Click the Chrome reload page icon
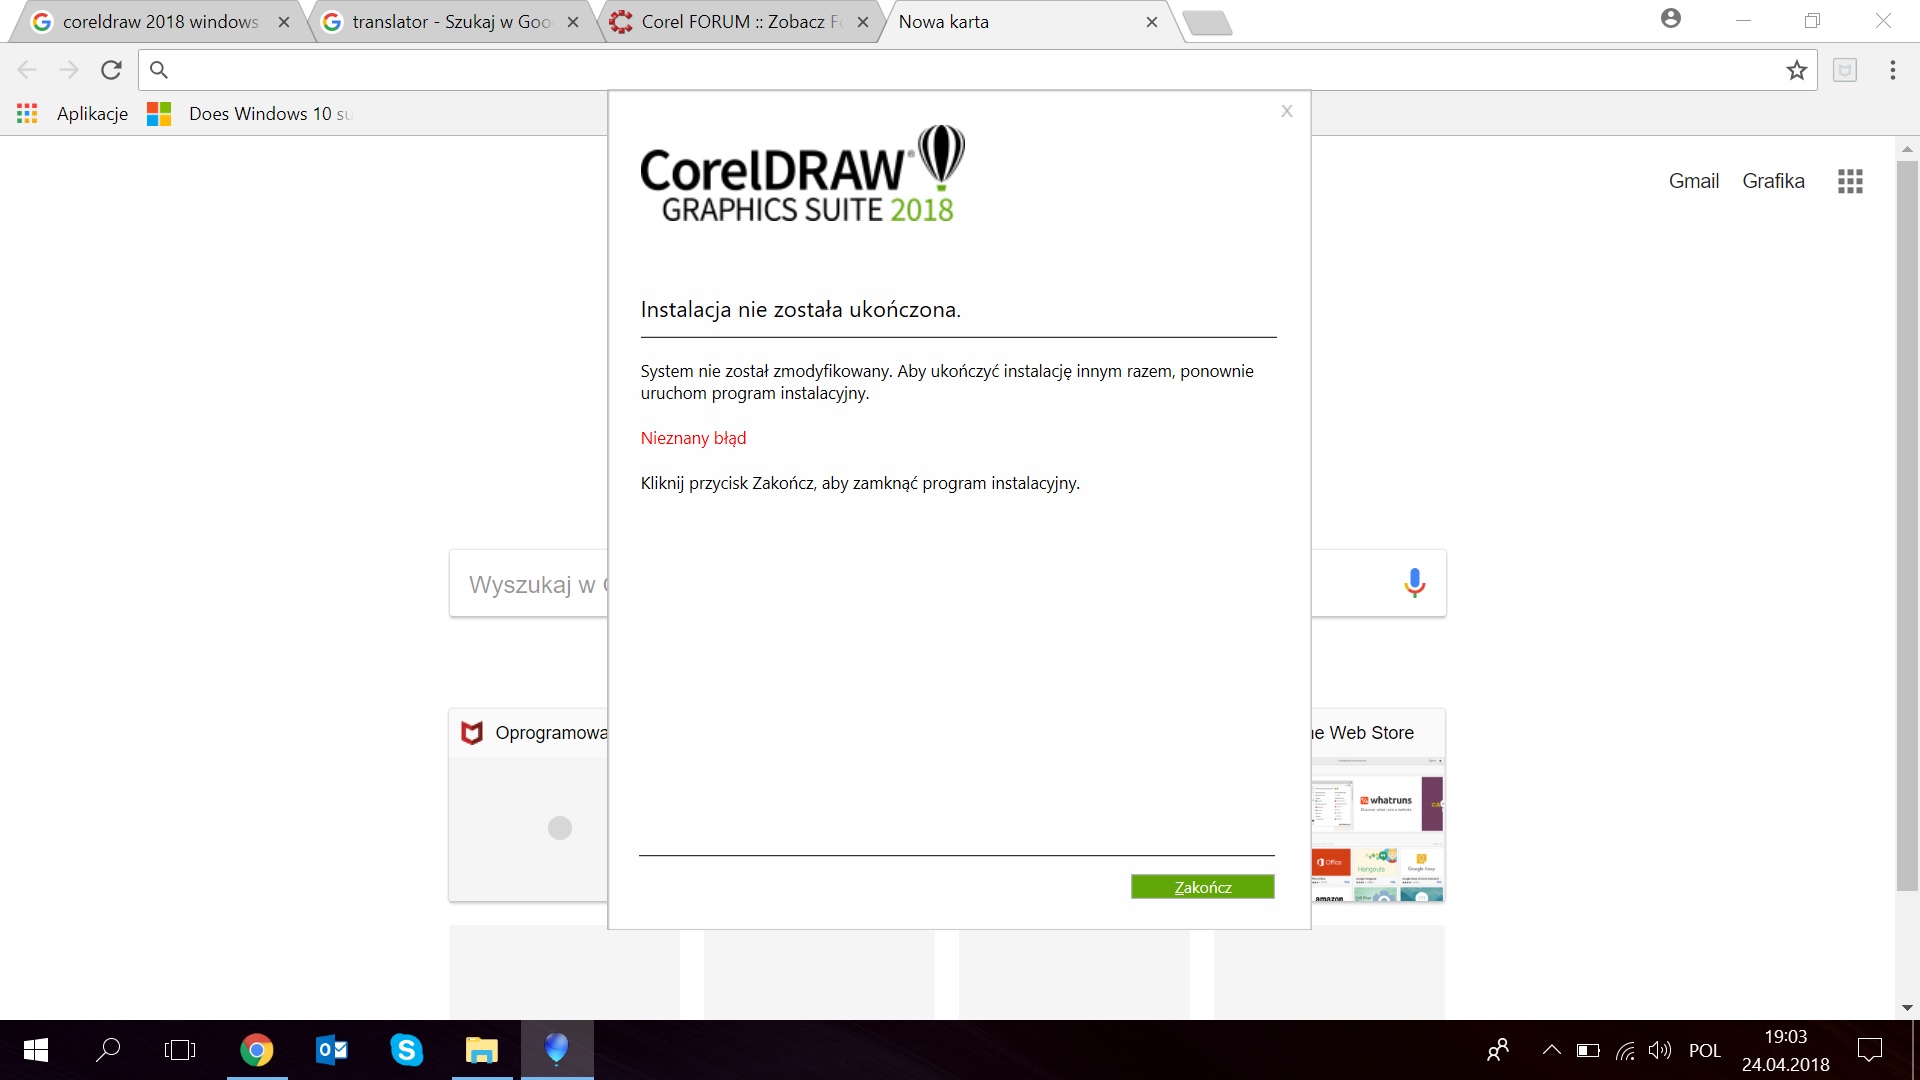 pyautogui.click(x=111, y=70)
